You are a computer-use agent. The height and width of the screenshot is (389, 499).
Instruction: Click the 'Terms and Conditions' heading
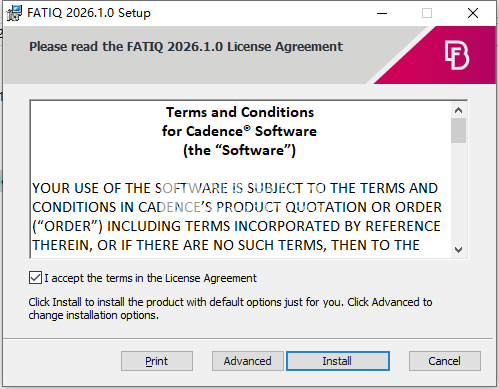[x=240, y=112]
